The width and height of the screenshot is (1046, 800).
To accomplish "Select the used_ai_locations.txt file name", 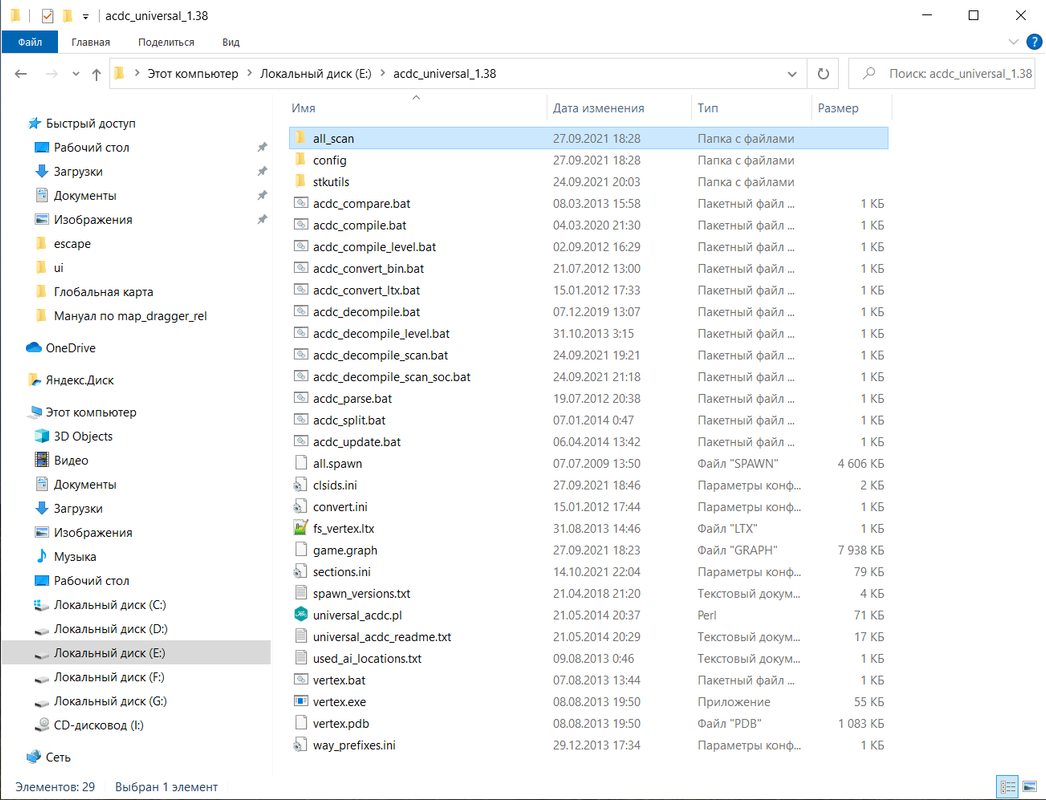I will [x=367, y=659].
